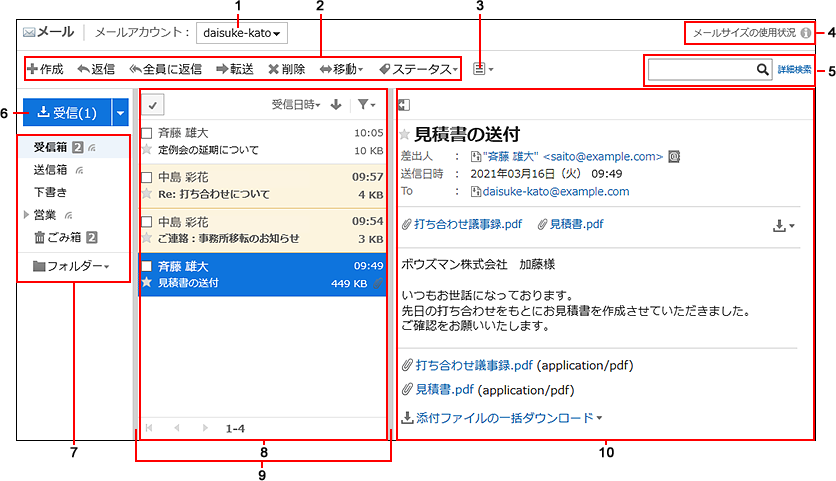This screenshot has width=836, height=481.
Task: Click the splitter between list and preview
Action: tap(391, 264)
